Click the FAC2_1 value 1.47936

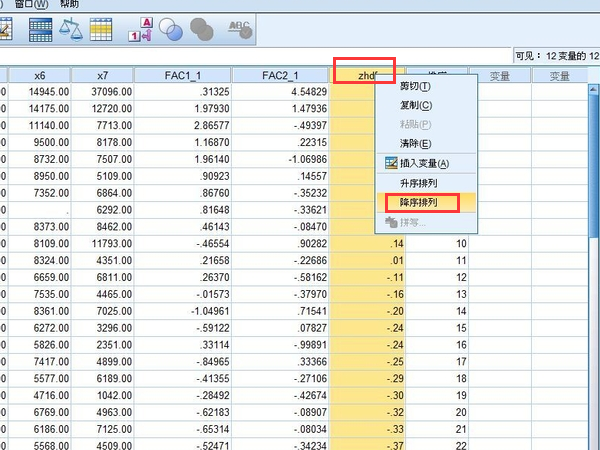point(280,109)
